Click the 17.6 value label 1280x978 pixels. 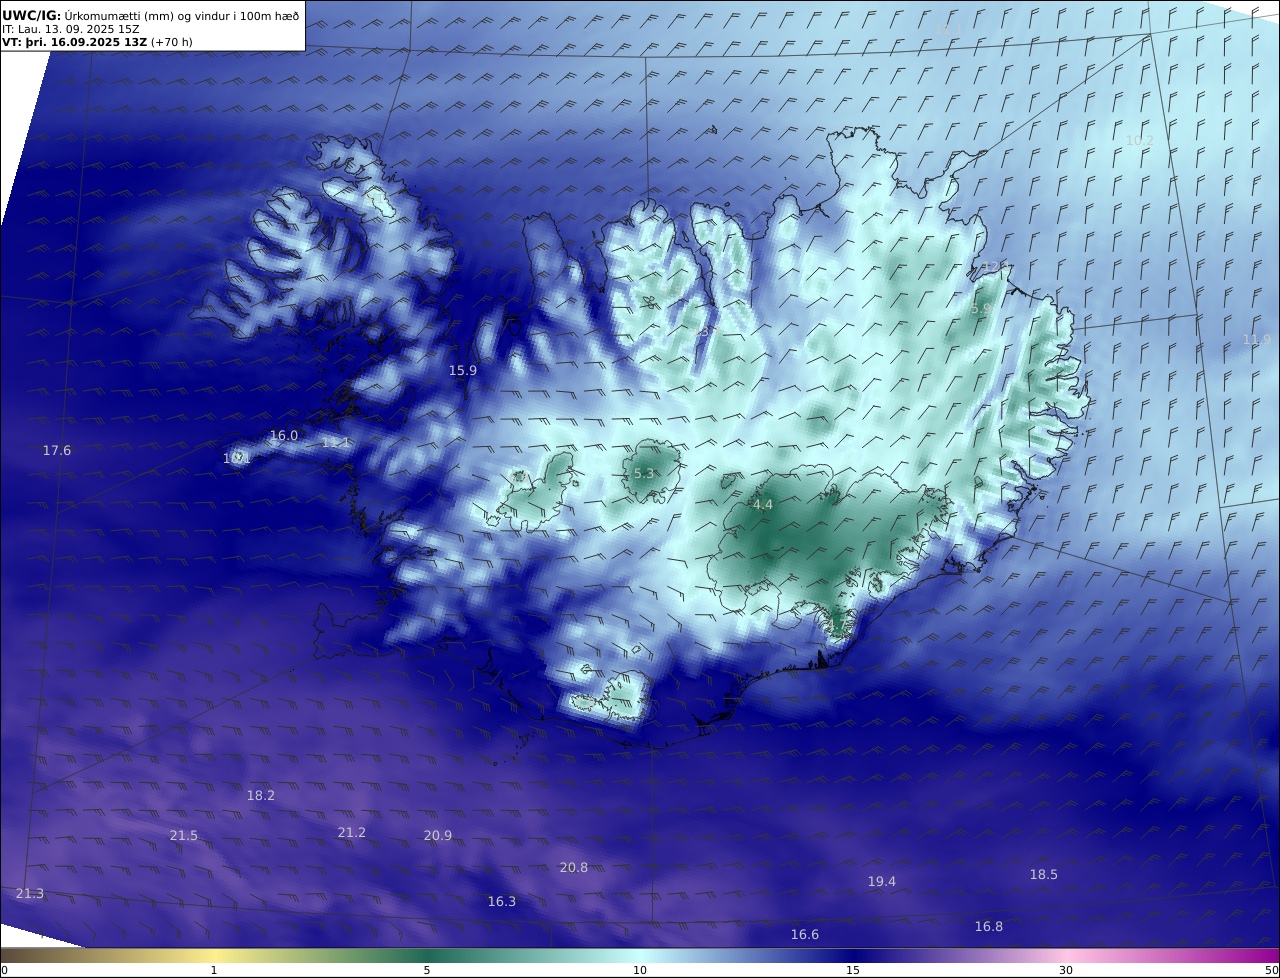[x=57, y=450]
